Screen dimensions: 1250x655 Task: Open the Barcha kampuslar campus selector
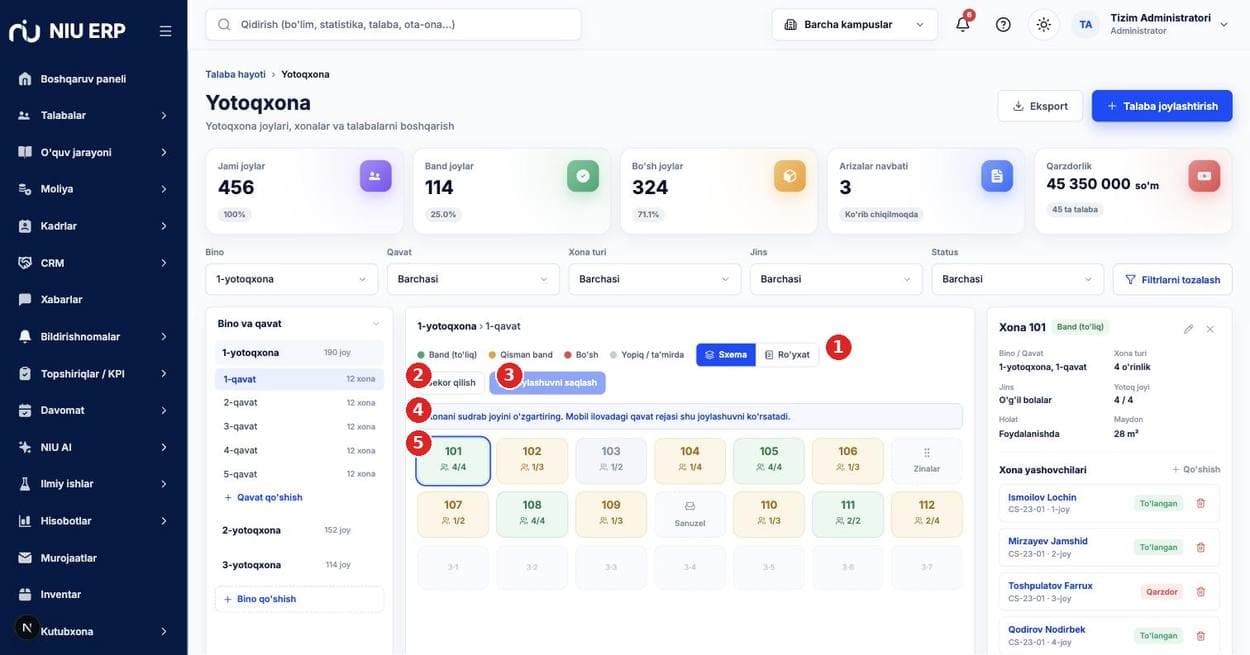point(855,24)
